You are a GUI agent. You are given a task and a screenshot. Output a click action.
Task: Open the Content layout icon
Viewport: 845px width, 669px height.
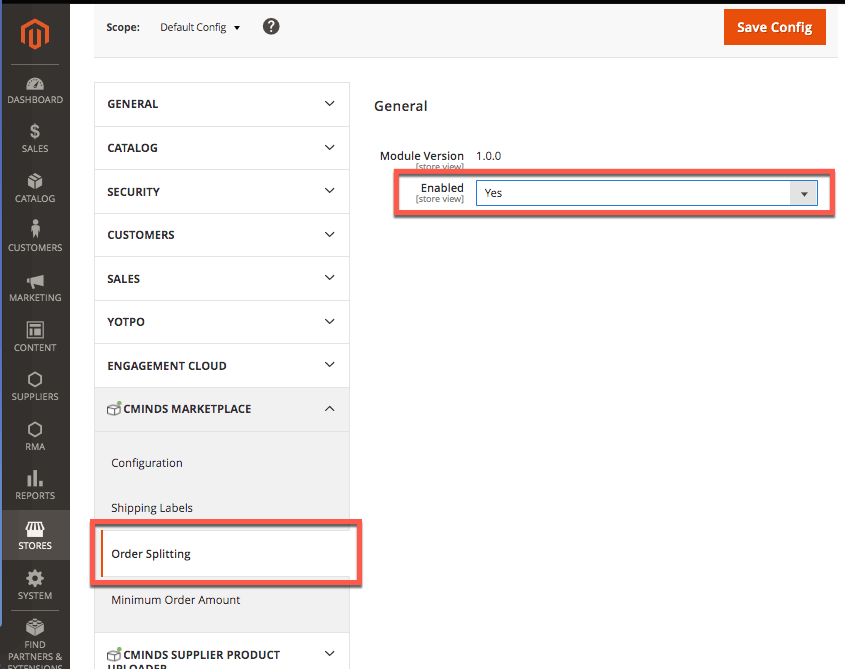coord(35,330)
